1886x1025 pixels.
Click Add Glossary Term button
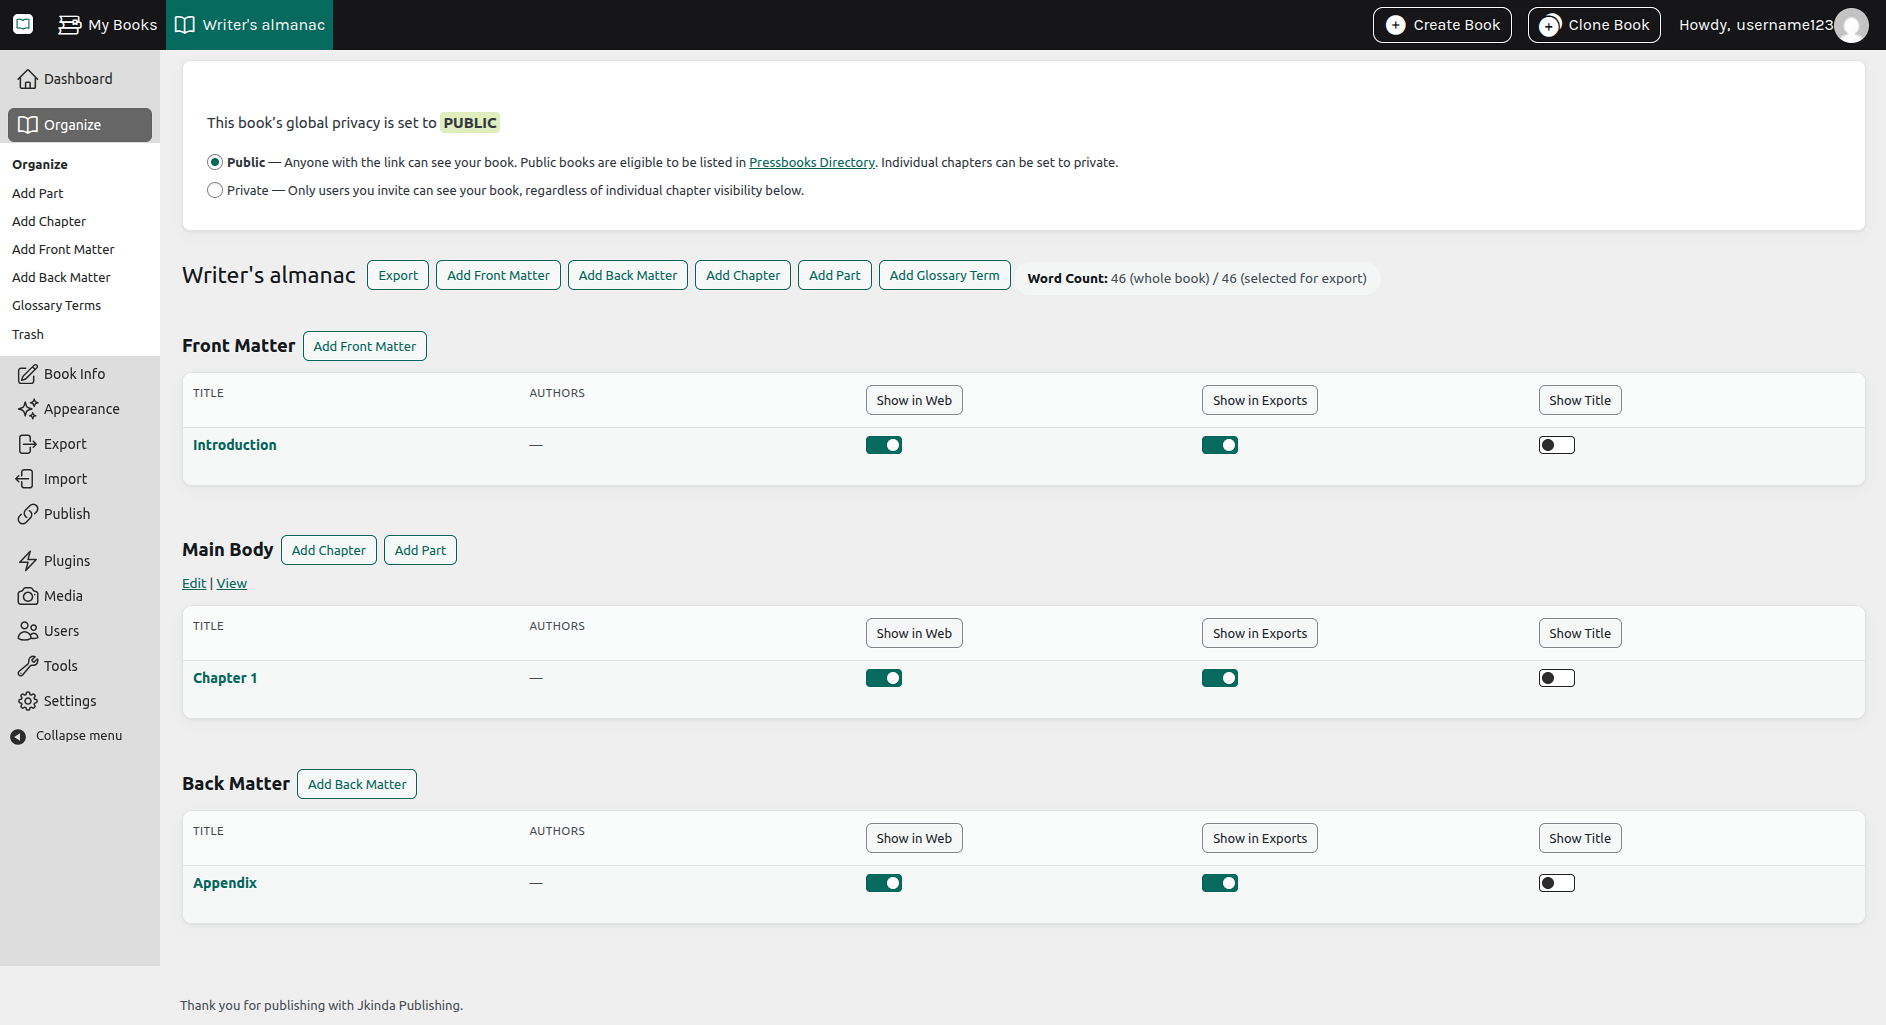(945, 275)
